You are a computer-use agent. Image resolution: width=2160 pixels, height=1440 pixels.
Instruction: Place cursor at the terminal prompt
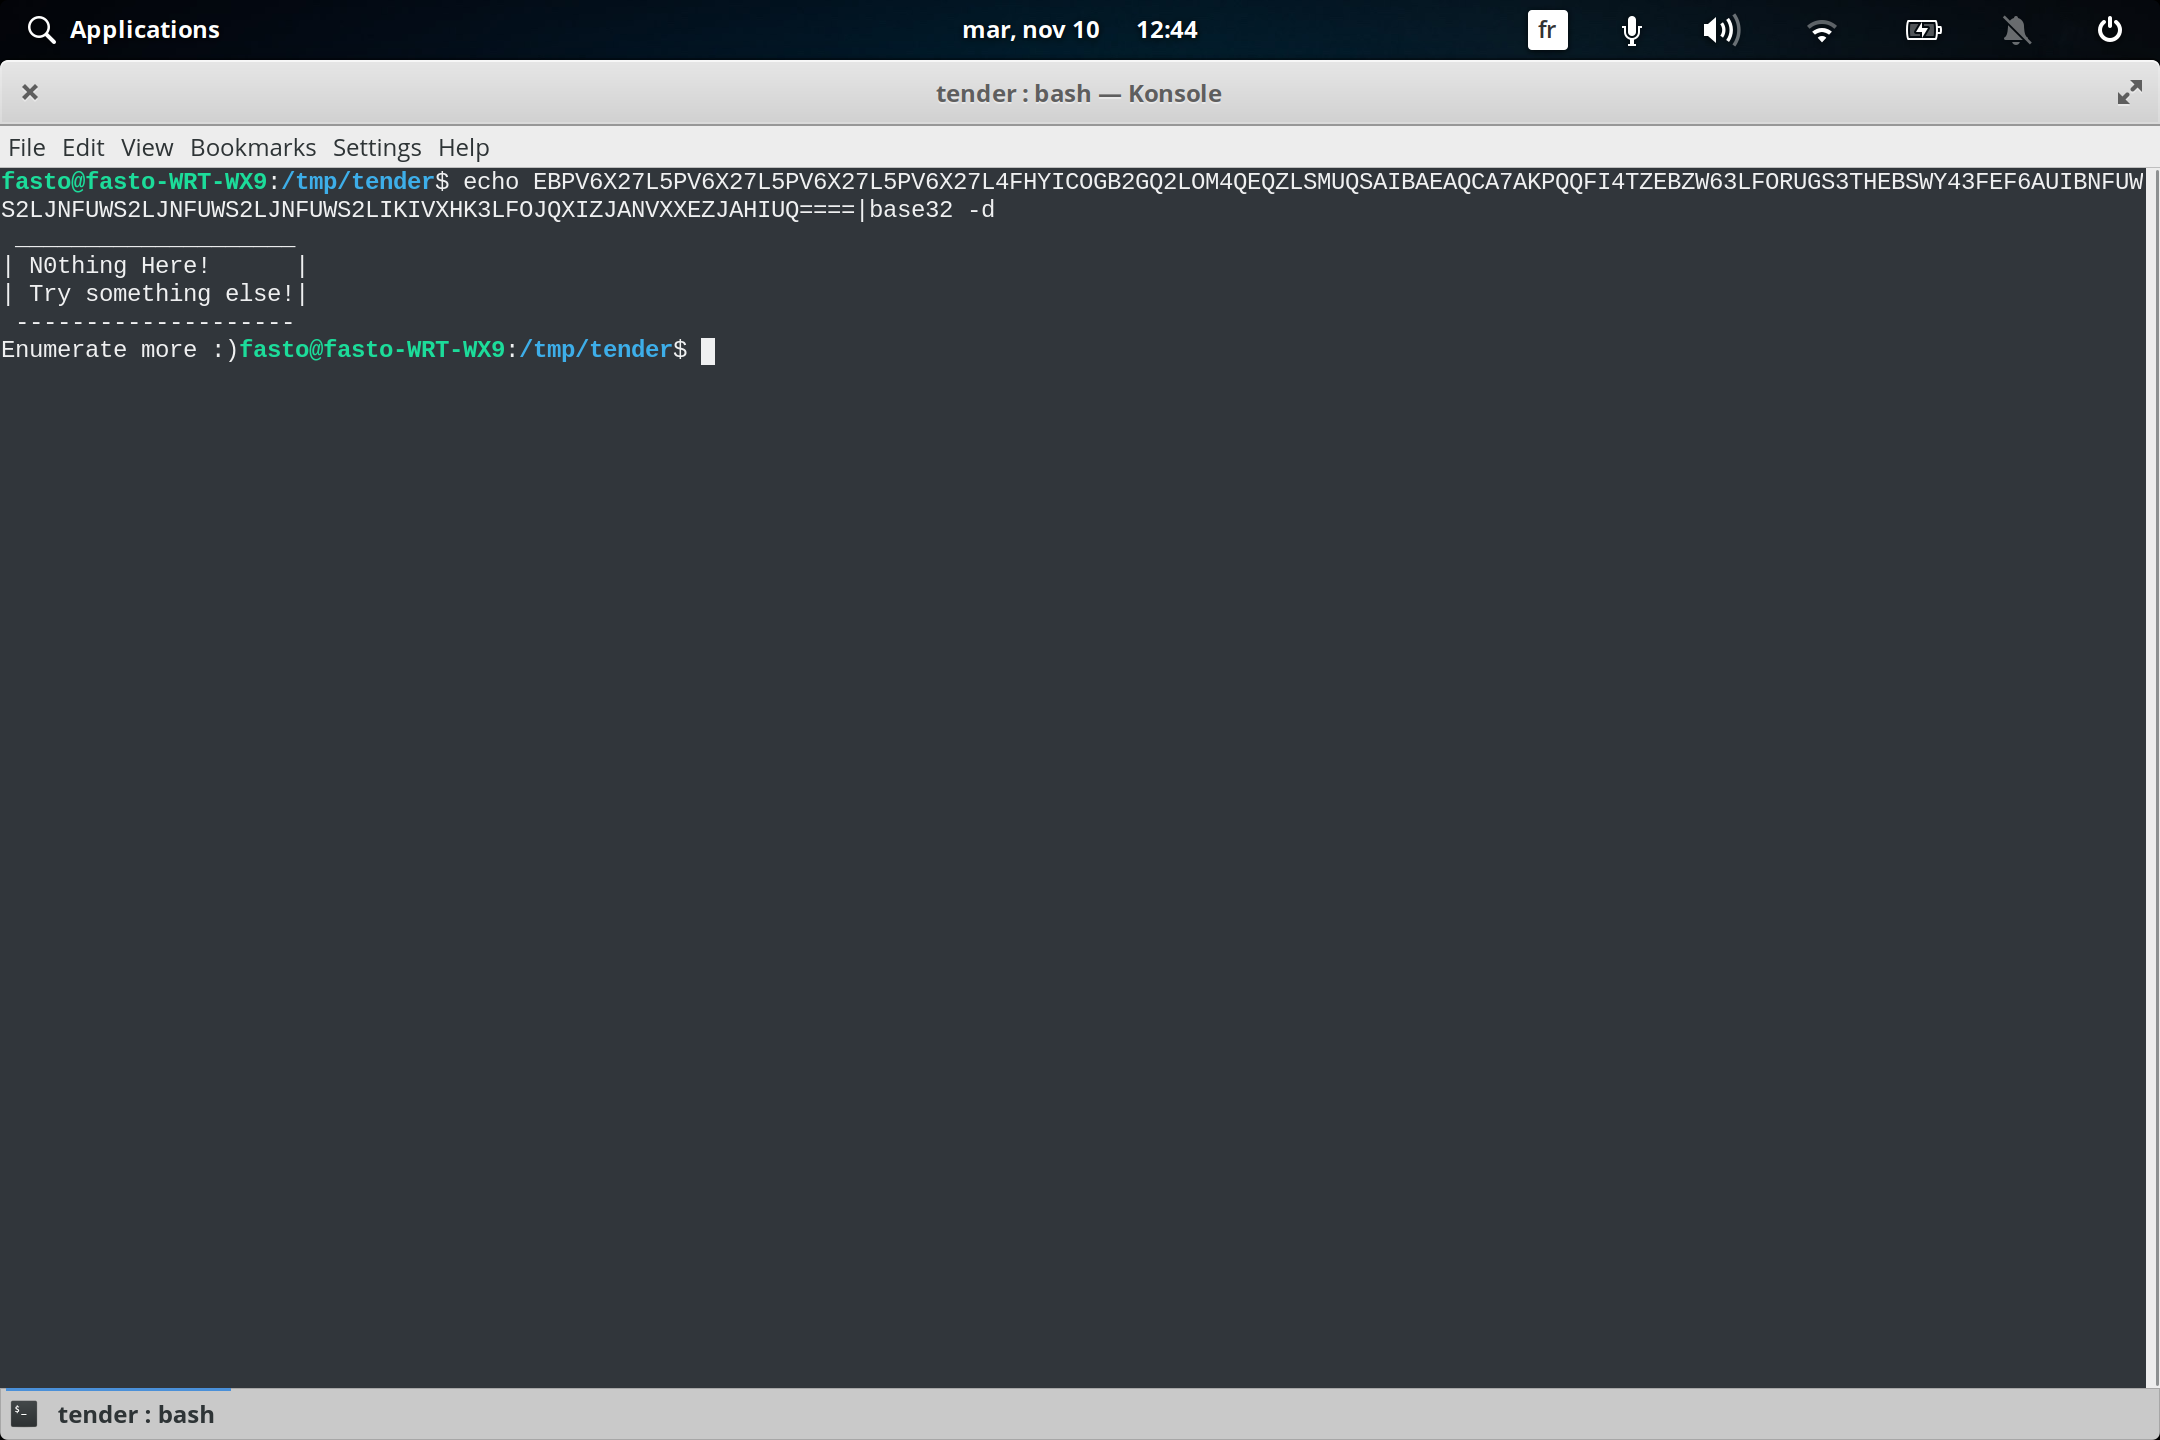point(708,350)
